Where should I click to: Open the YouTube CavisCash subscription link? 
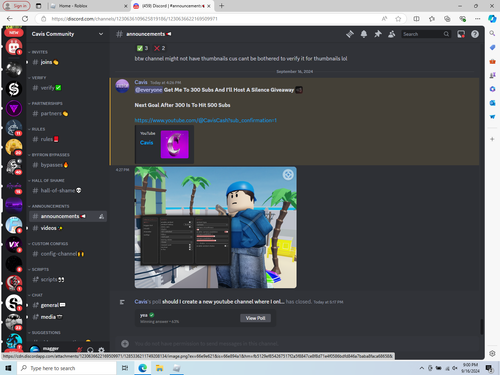click(206, 120)
